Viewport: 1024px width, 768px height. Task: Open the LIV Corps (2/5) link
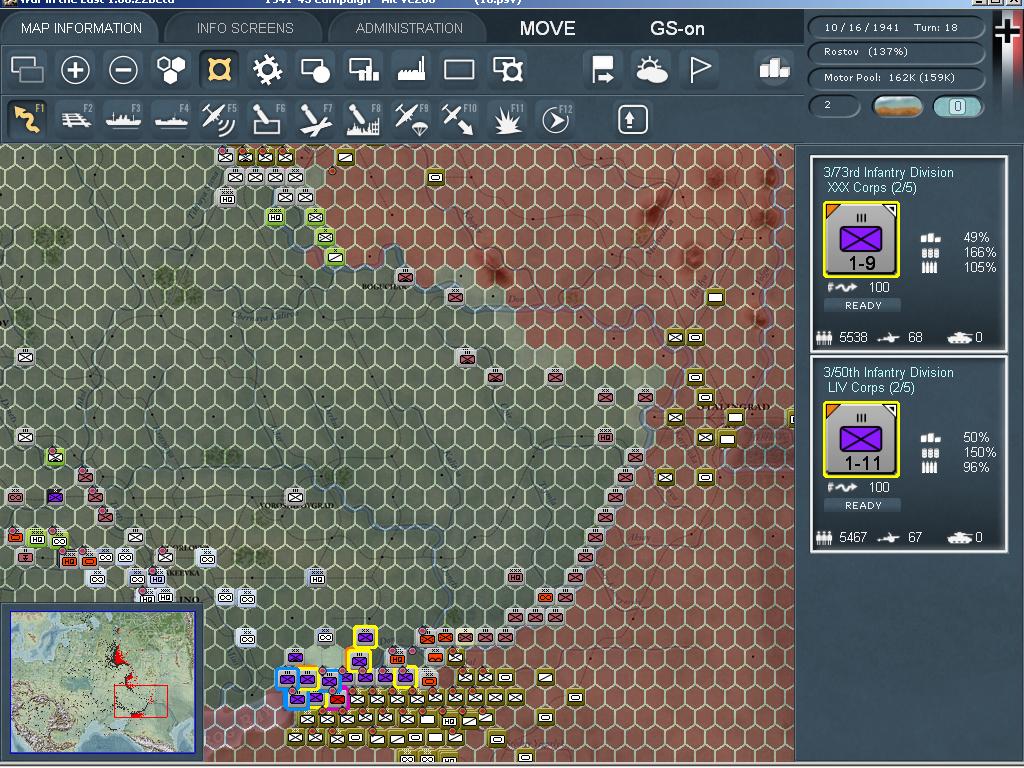(871, 388)
